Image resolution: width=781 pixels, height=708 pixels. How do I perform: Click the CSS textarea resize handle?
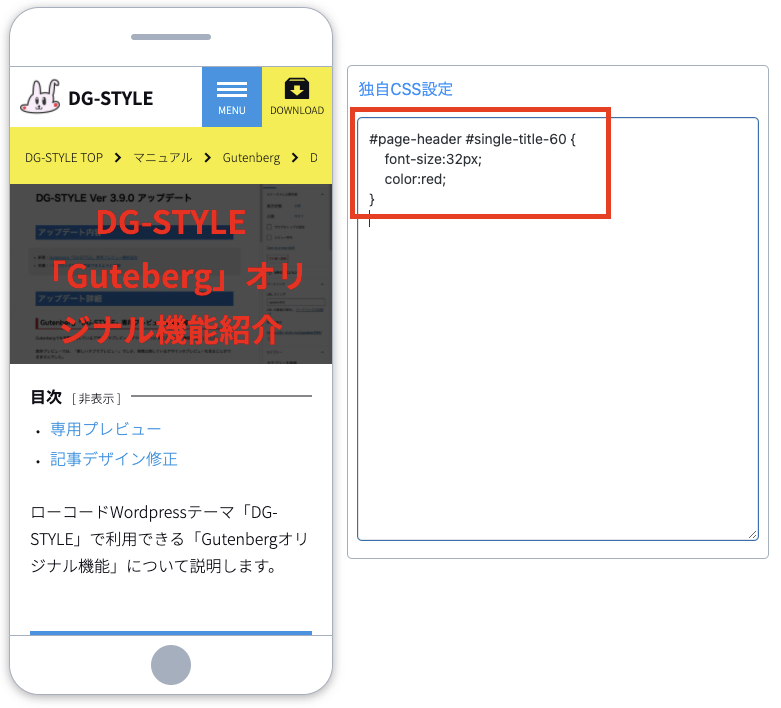pyautogui.click(x=753, y=535)
